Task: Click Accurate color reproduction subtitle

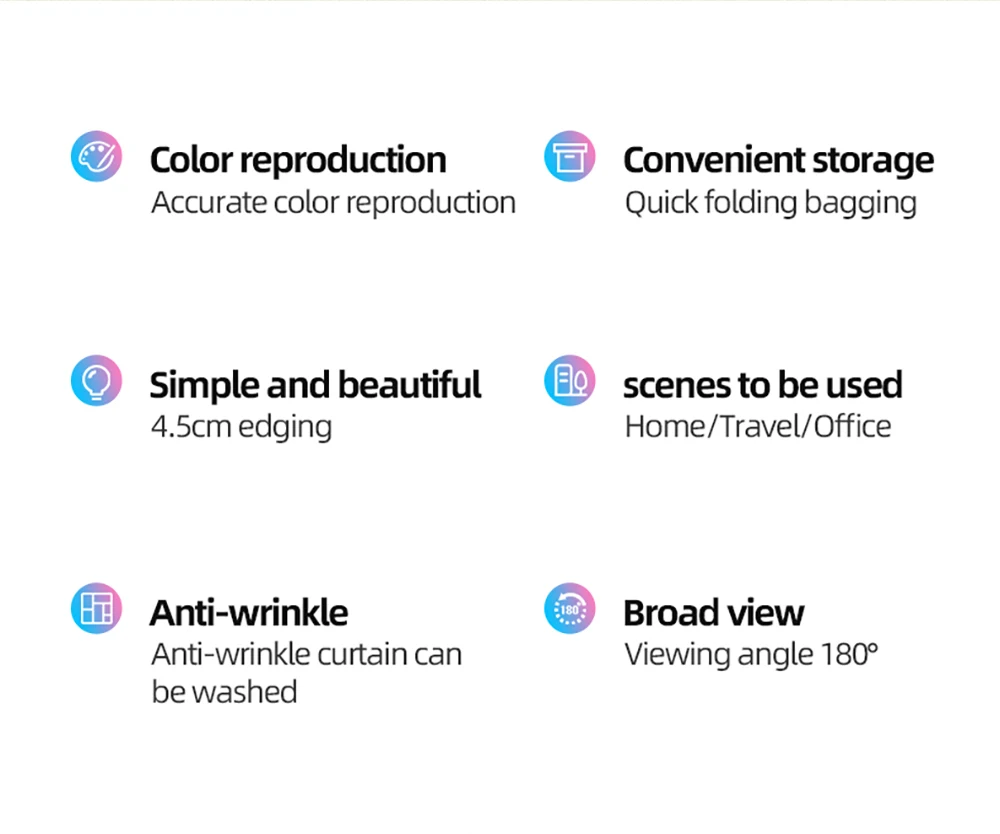Action: point(334,203)
